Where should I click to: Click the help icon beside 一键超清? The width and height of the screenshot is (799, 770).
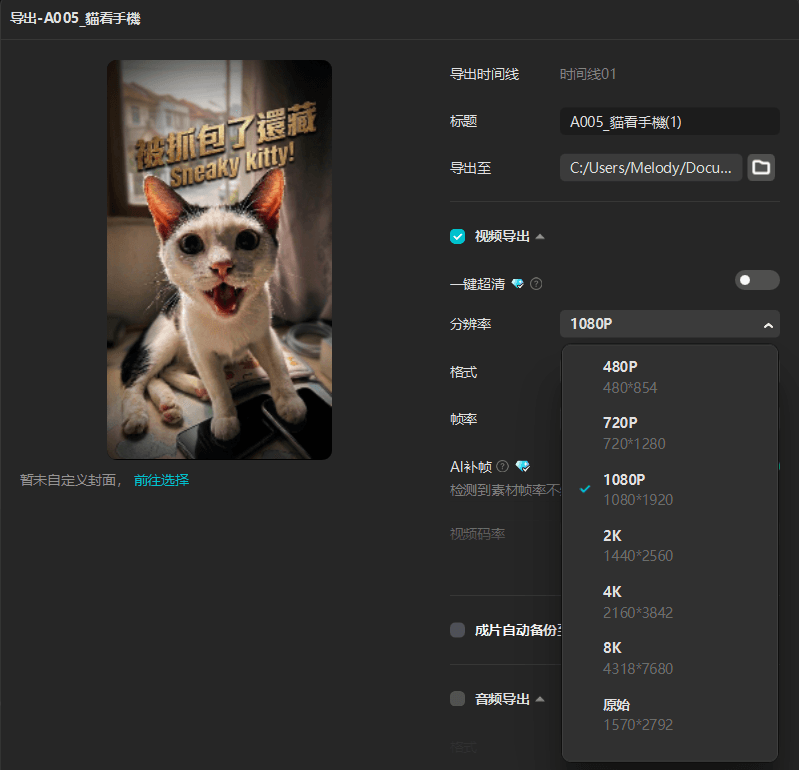pyautogui.click(x=536, y=284)
